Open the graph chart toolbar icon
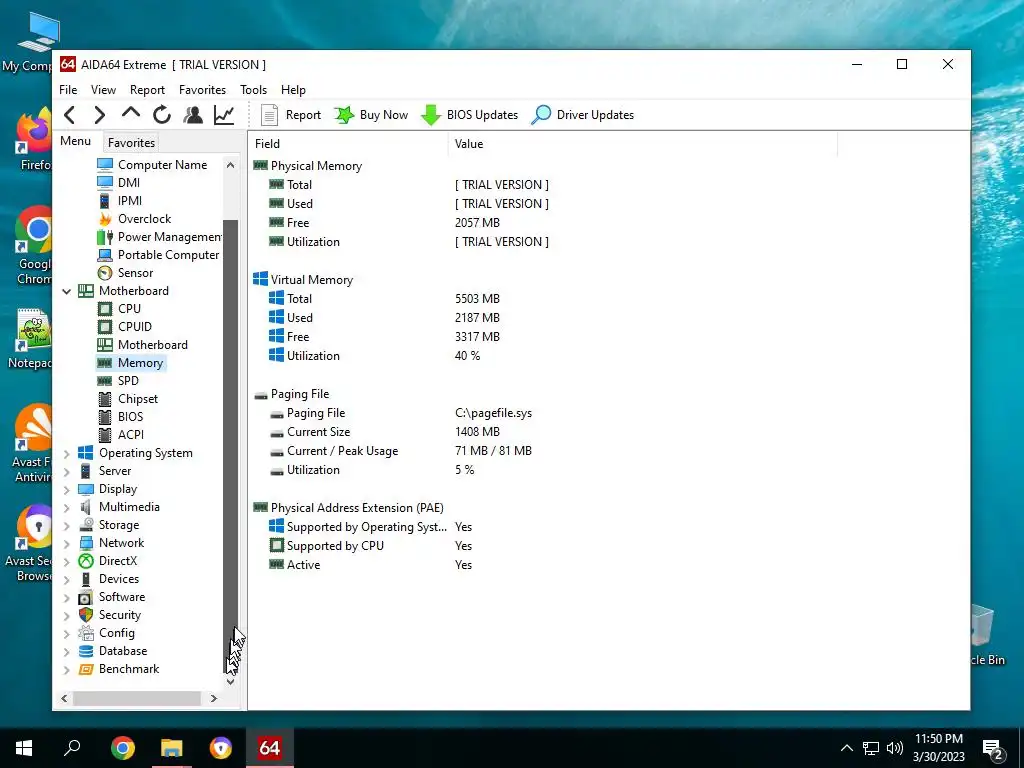1024x768 pixels. tap(224, 115)
